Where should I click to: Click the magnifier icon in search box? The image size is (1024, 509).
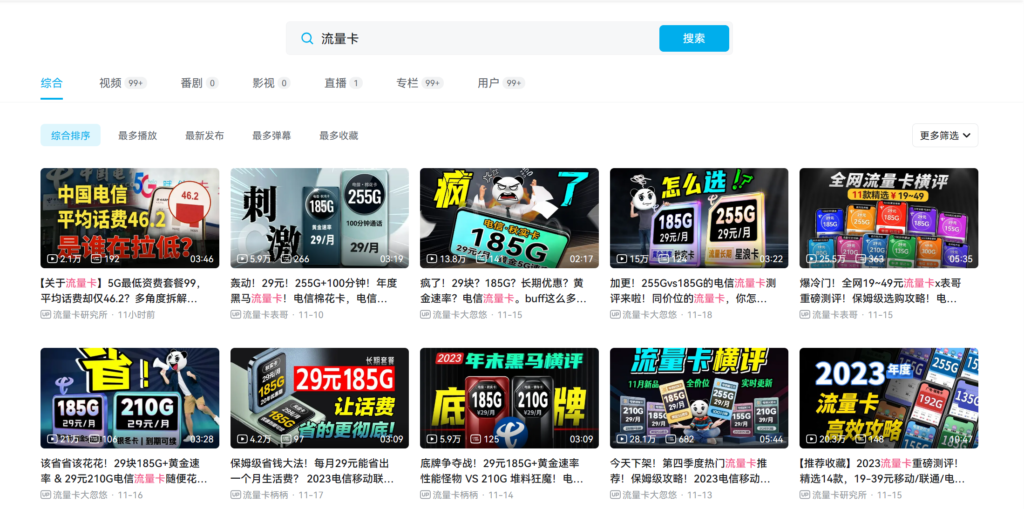tap(307, 39)
